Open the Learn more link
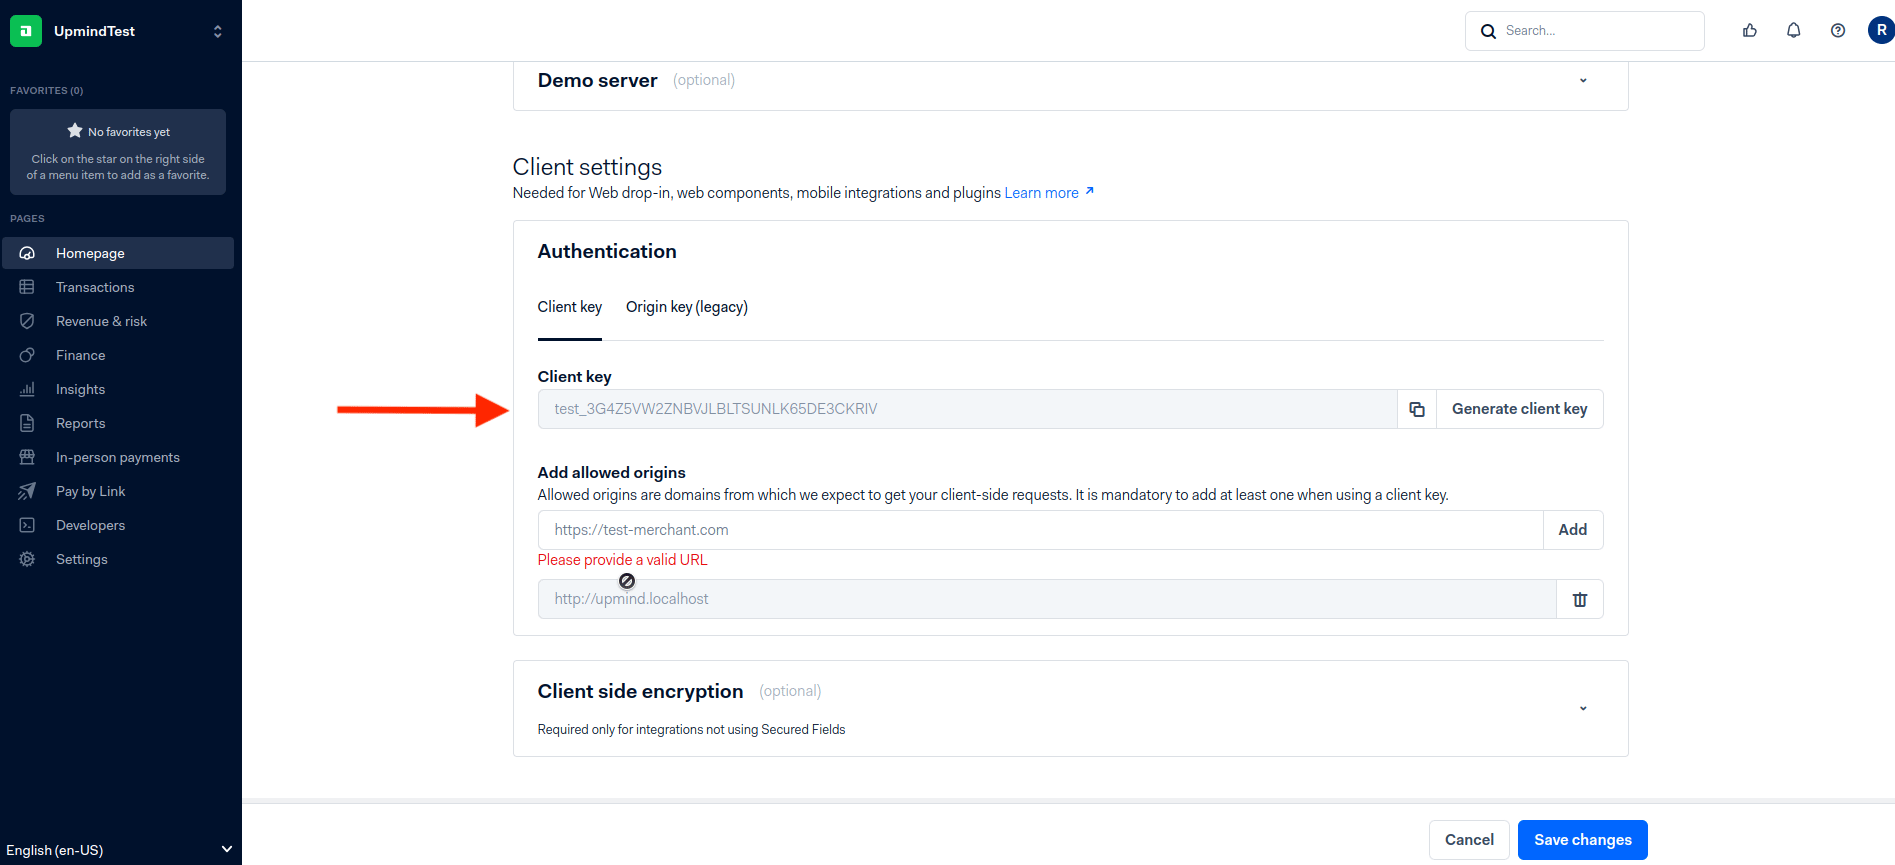This screenshot has width=1895, height=865. (x=1049, y=193)
